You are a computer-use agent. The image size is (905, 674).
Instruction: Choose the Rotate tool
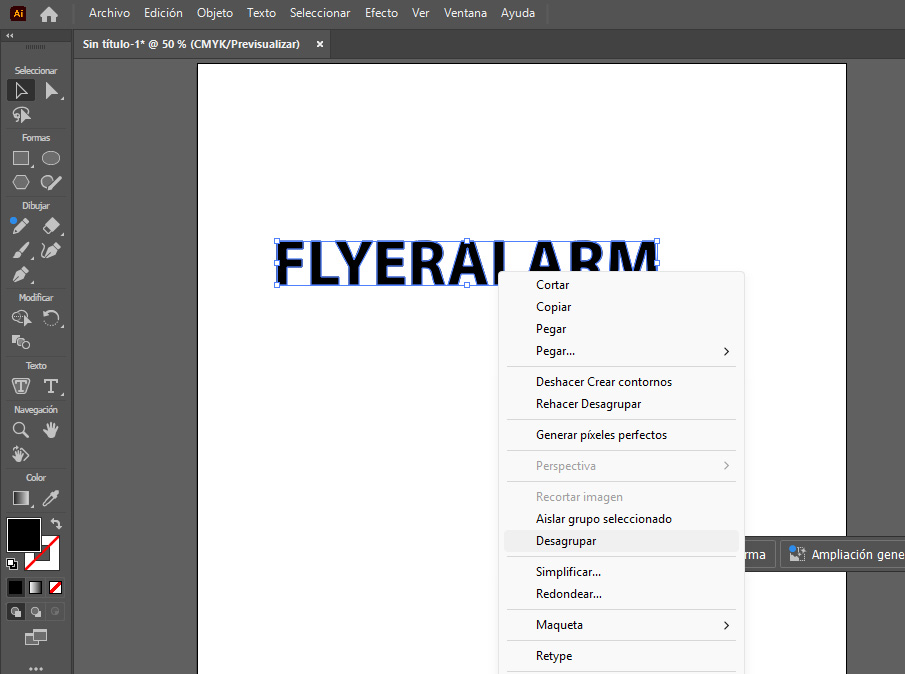coord(51,318)
